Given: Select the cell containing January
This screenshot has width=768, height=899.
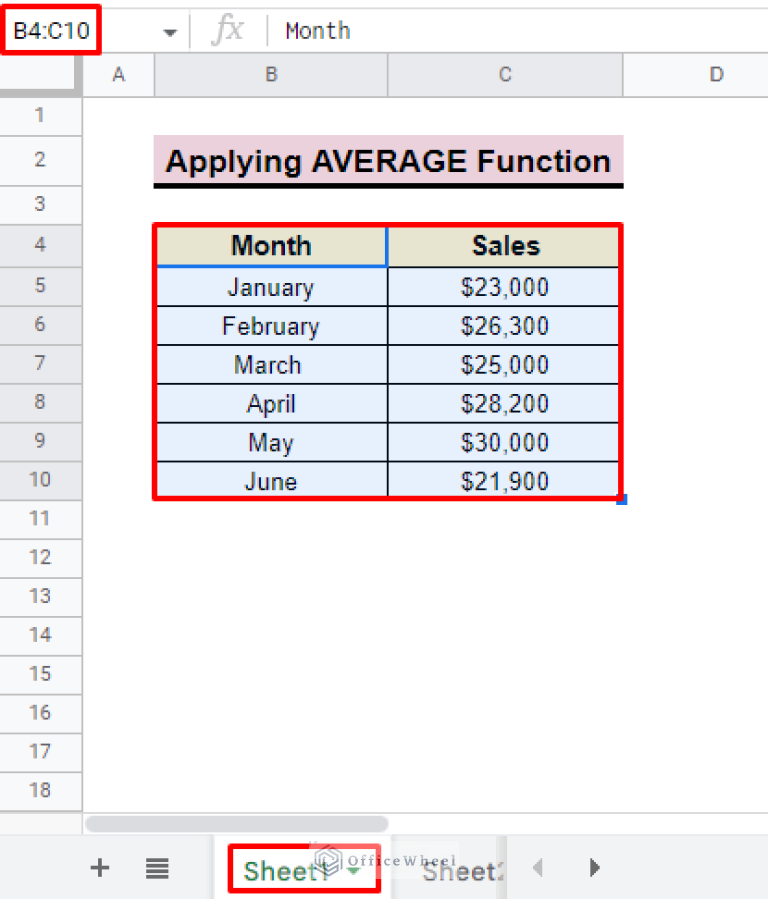Looking at the screenshot, I should (x=270, y=286).
